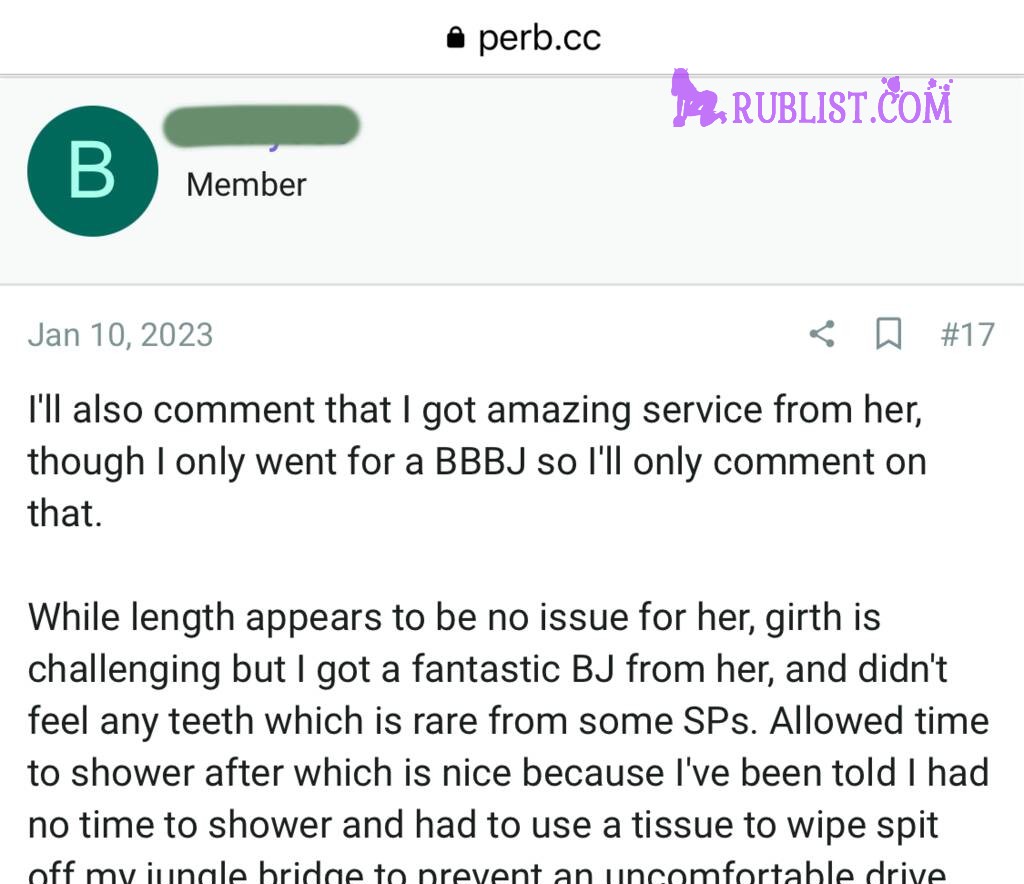Toggle the bookmark icon on post
This screenshot has height=884, width=1024.
point(888,334)
